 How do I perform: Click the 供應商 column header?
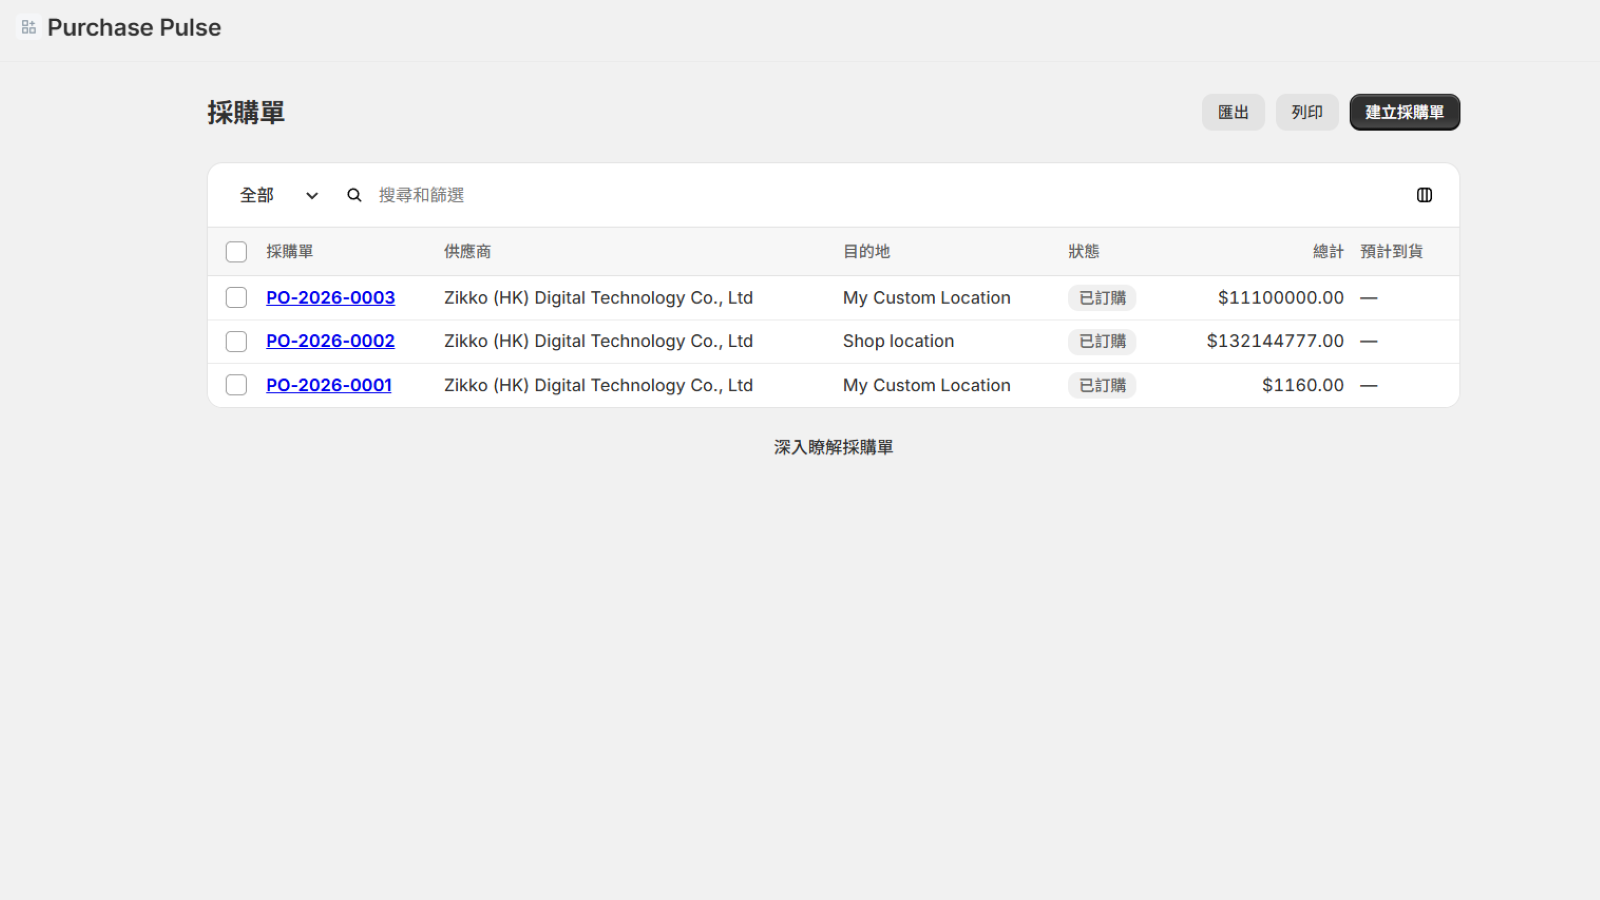(x=468, y=252)
